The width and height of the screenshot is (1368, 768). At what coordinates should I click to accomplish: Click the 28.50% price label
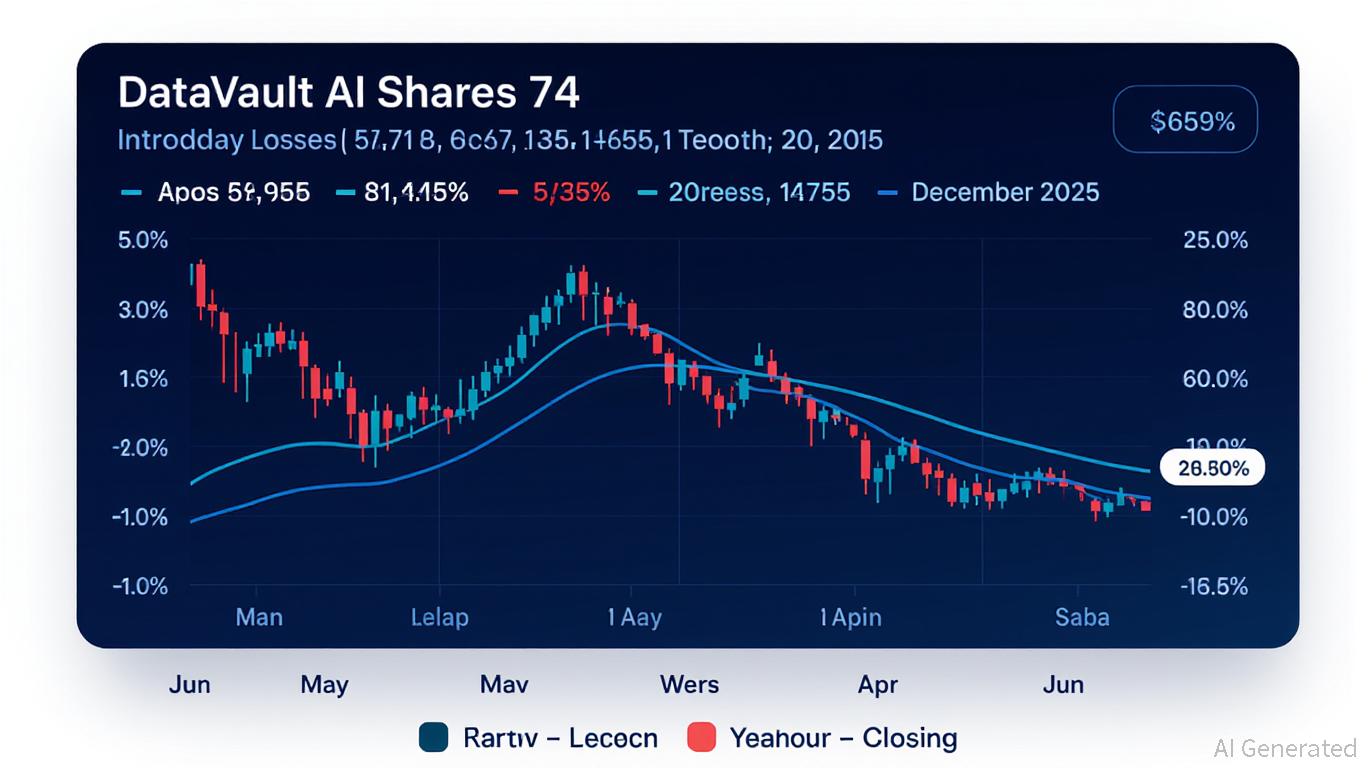(1213, 467)
